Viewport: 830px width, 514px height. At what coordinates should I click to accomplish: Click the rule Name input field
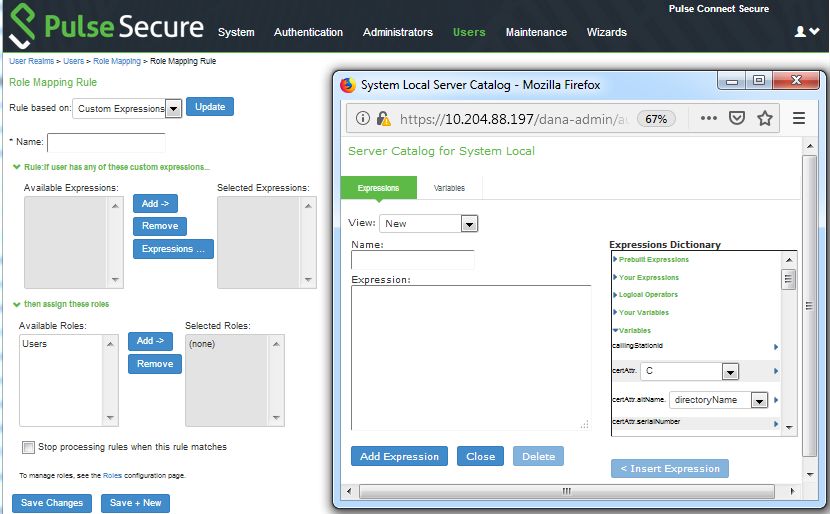click(106, 142)
